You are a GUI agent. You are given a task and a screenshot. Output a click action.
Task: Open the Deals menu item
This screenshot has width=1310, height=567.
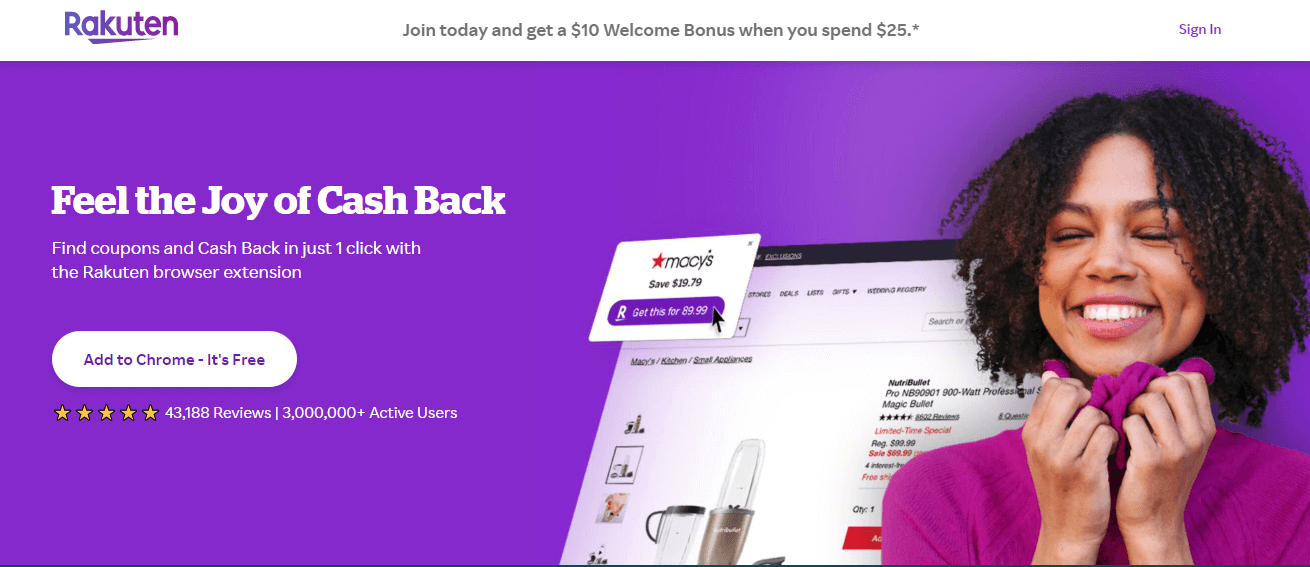point(789,294)
